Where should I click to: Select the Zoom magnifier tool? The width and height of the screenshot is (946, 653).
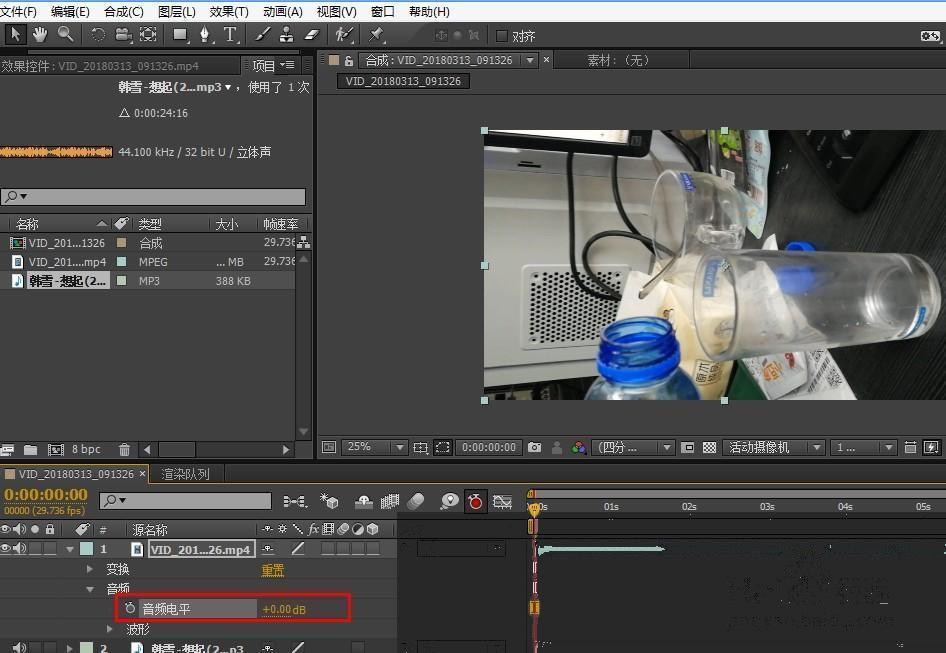[x=65, y=35]
